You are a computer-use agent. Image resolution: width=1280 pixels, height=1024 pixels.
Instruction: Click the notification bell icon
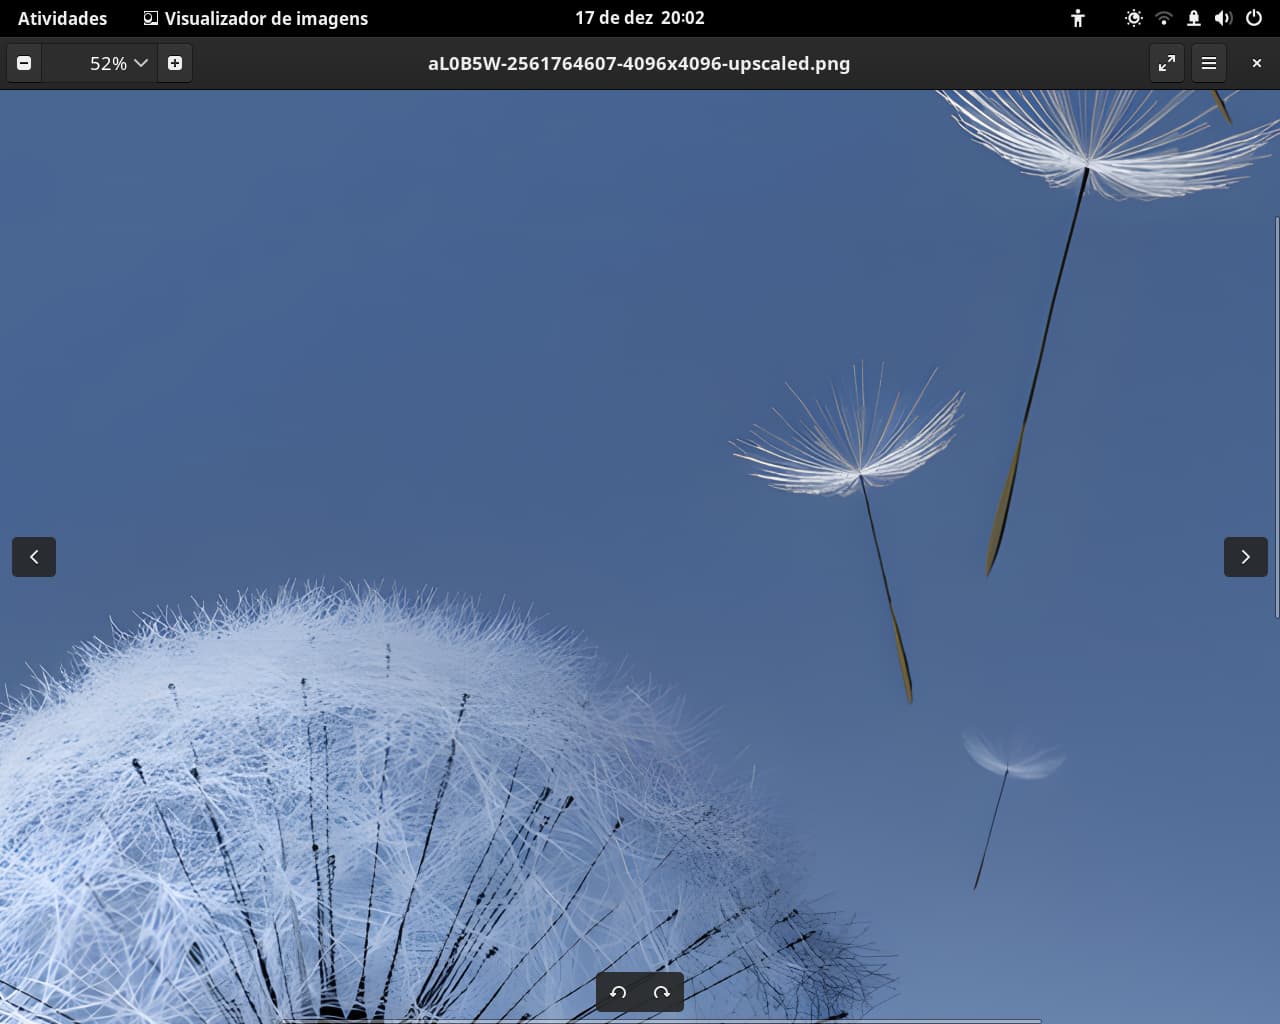coord(1193,18)
